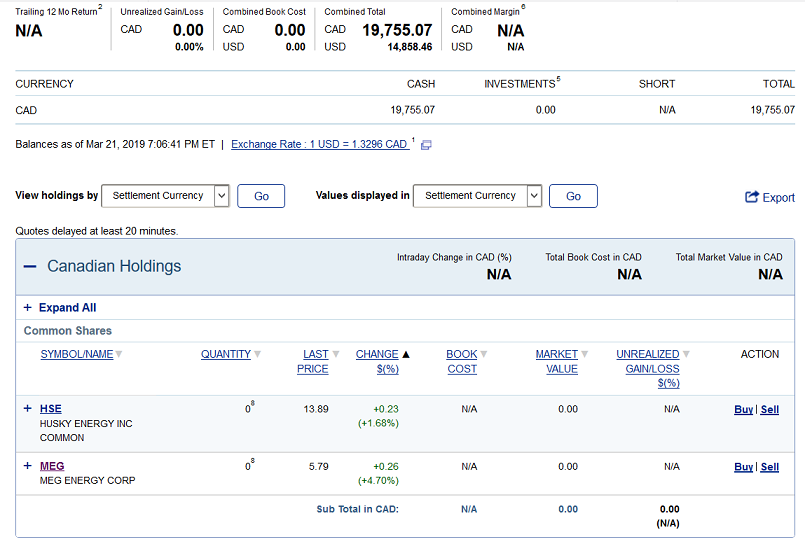Image resolution: width=805 pixels, height=544 pixels.
Task: Open the MEG symbol link
Action: pos(52,466)
